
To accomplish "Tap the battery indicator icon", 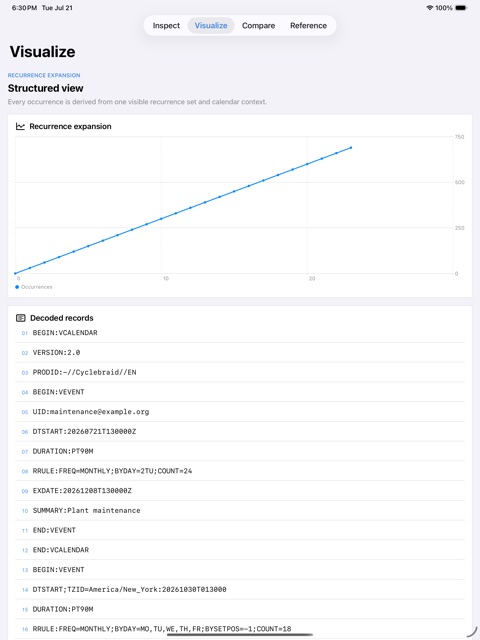I will (461, 8).
